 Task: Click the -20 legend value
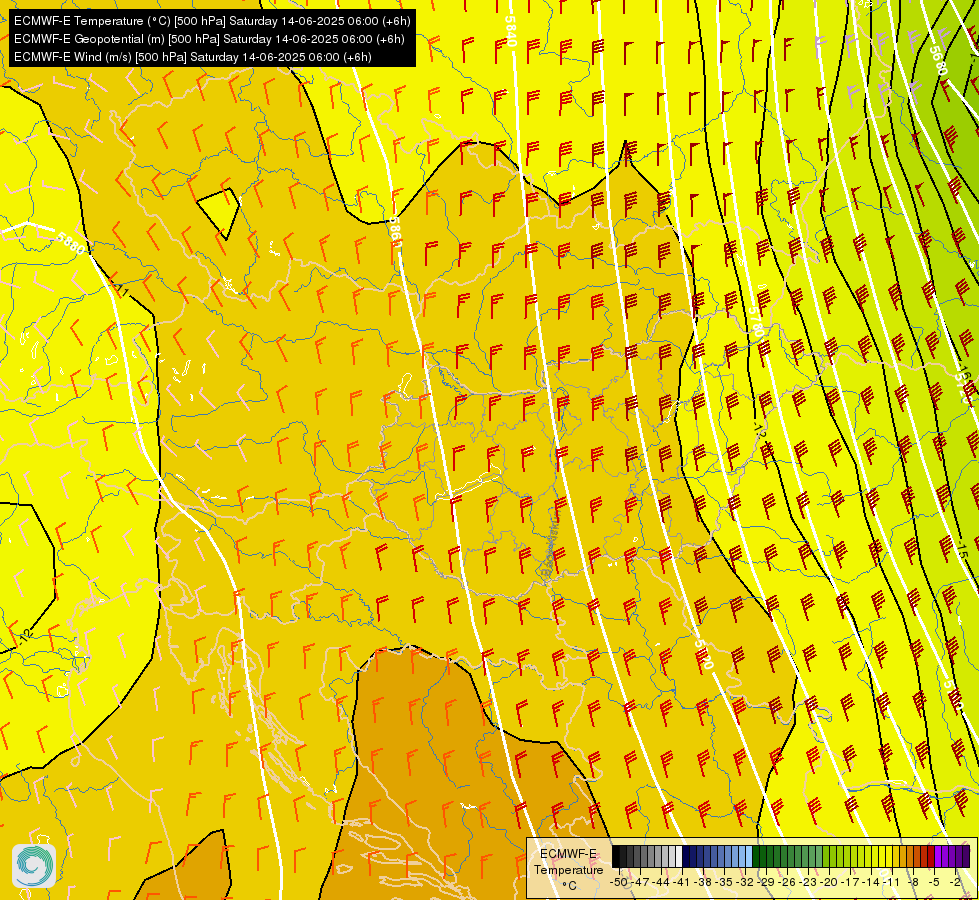[829, 882]
